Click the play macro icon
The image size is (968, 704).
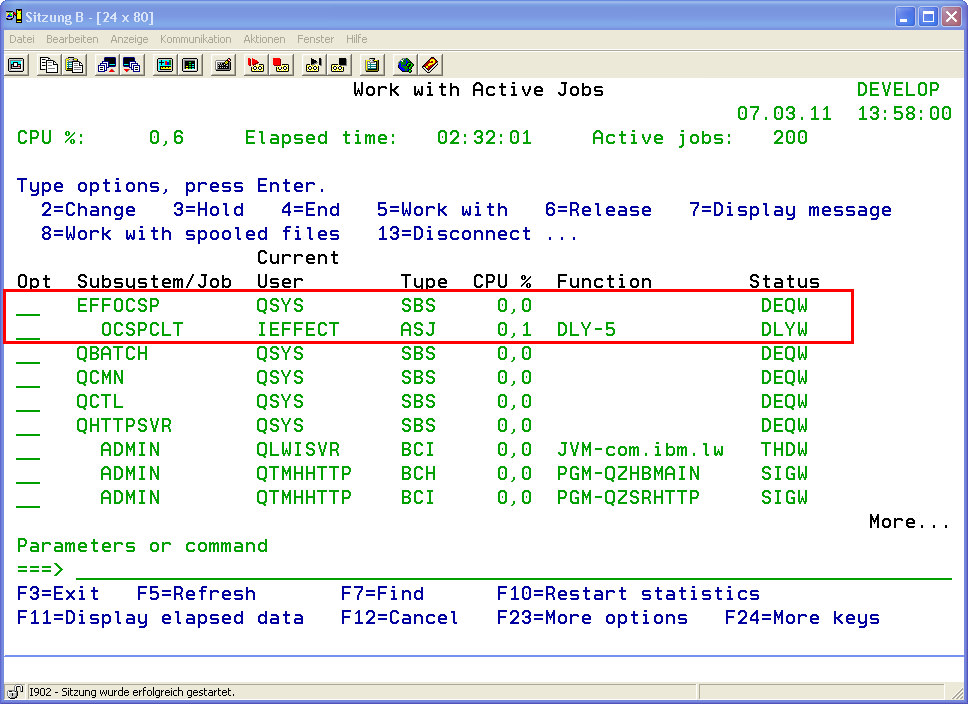point(313,65)
